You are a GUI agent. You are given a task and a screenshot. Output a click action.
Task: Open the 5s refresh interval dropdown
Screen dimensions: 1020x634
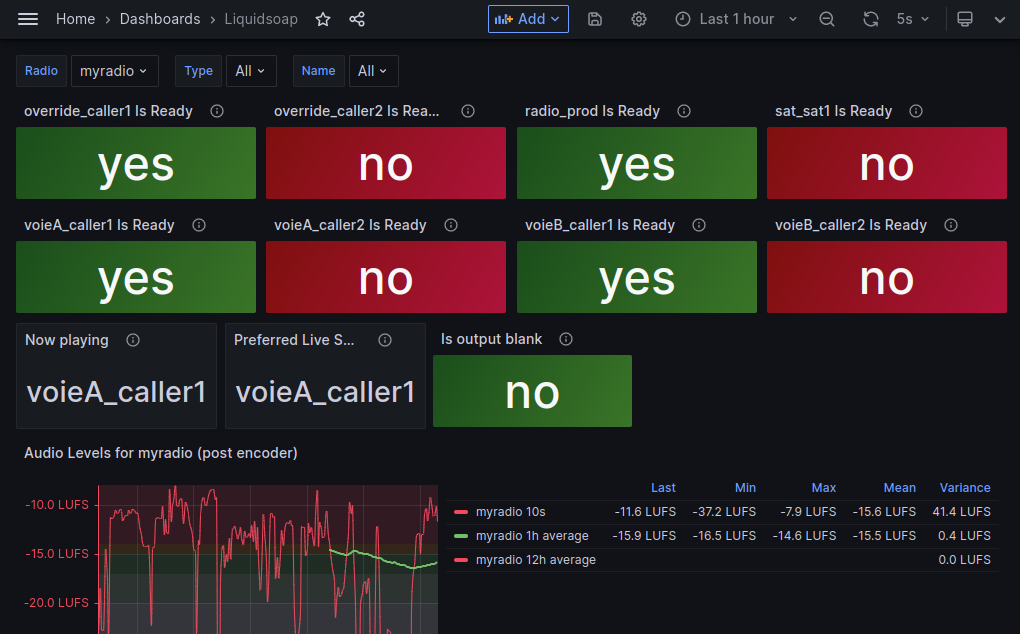click(912, 20)
